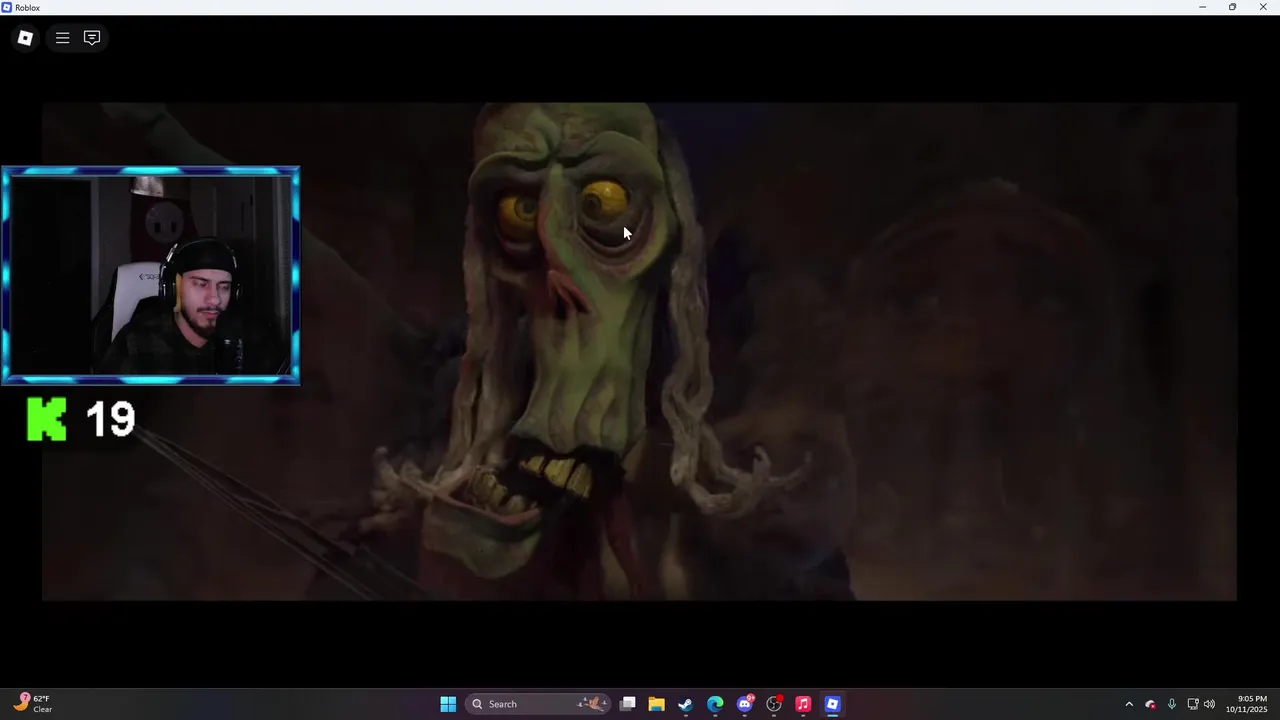Select the Roblox taskbar icon
1280x720 pixels.
(x=832, y=704)
